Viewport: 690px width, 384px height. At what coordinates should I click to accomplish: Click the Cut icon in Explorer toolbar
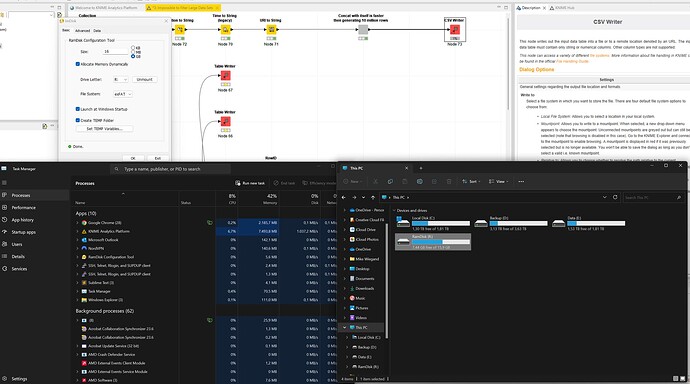tap(375, 181)
